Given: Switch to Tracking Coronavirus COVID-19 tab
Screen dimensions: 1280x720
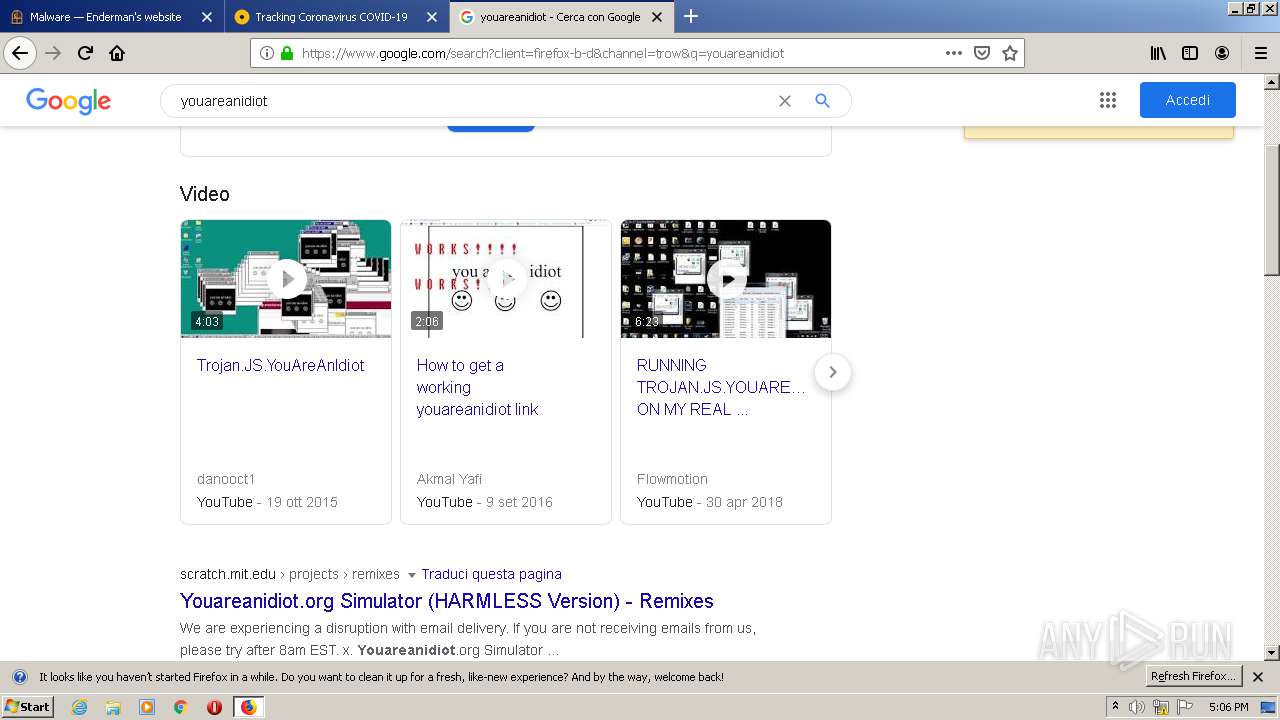Looking at the screenshot, I should 337,17.
